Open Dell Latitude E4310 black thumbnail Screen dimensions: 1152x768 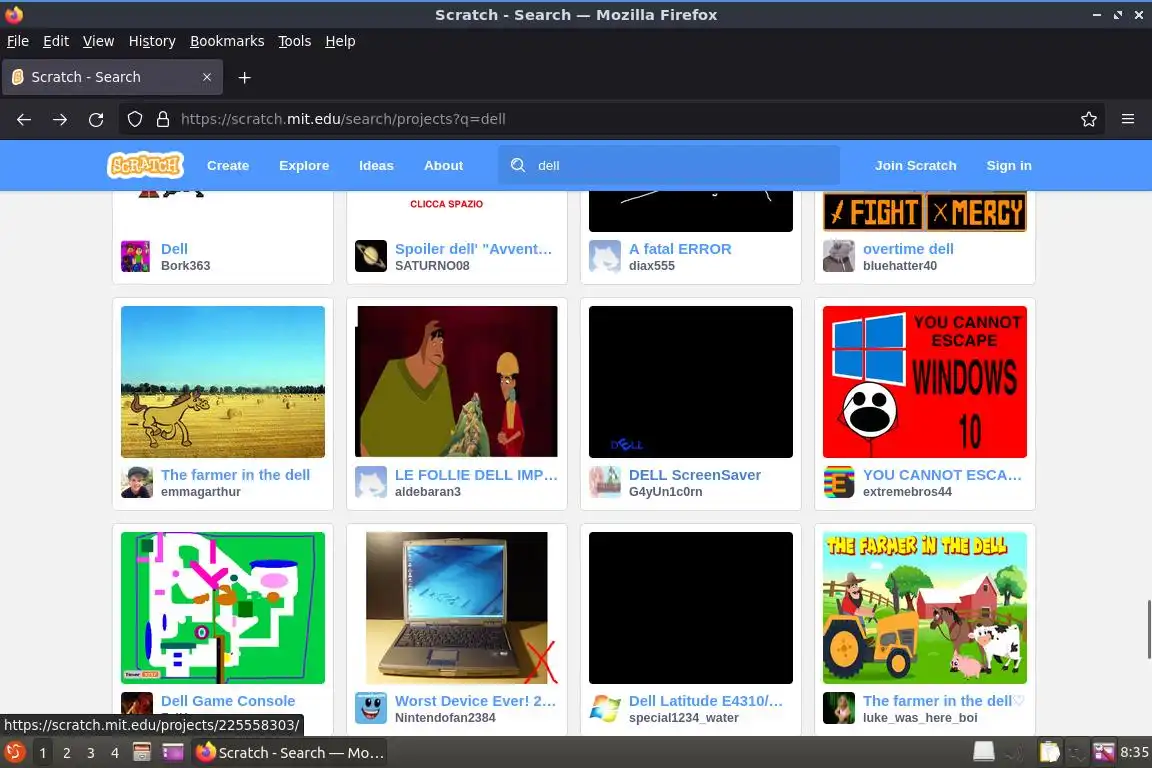pyautogui.click(x=691, y=608)
